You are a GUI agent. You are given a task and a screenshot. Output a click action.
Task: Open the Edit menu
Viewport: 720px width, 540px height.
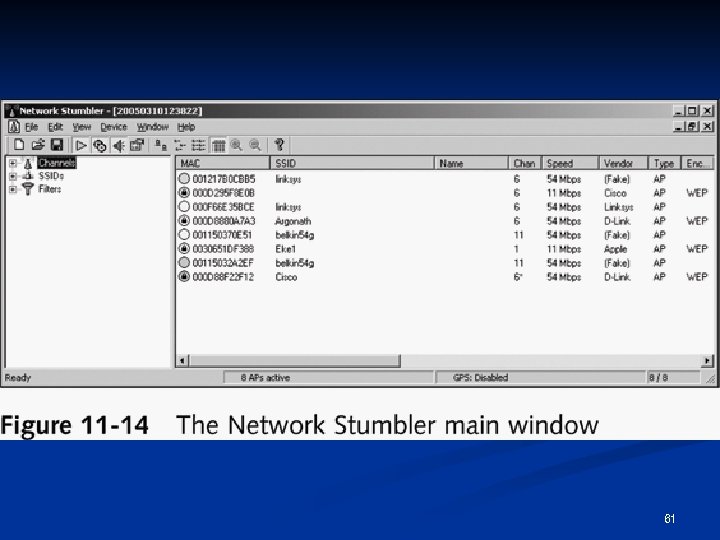(55, 127)
